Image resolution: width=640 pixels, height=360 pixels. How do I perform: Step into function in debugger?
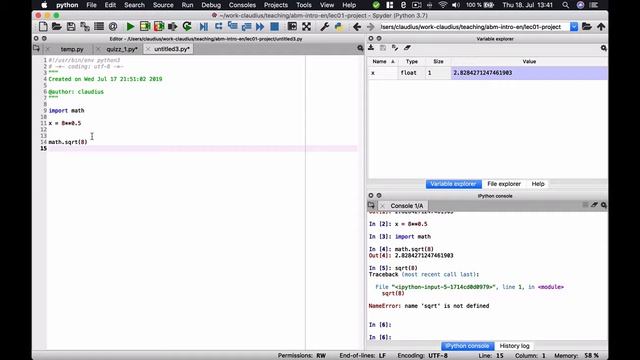click(x=232, y=27)
